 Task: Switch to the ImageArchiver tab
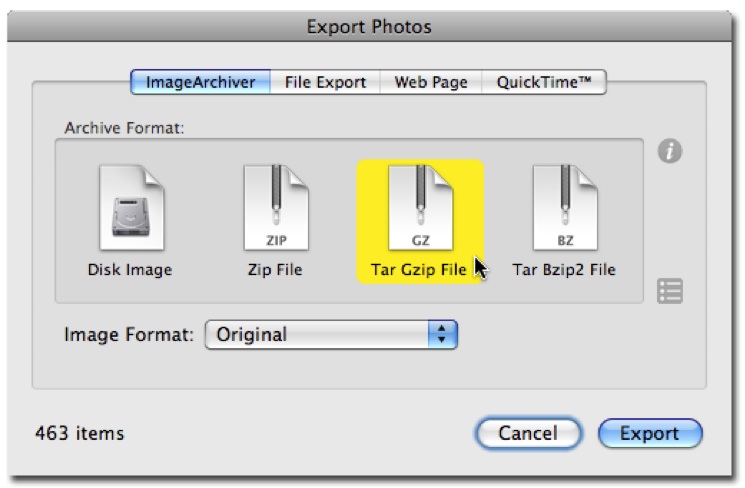(x=201, y=82)
